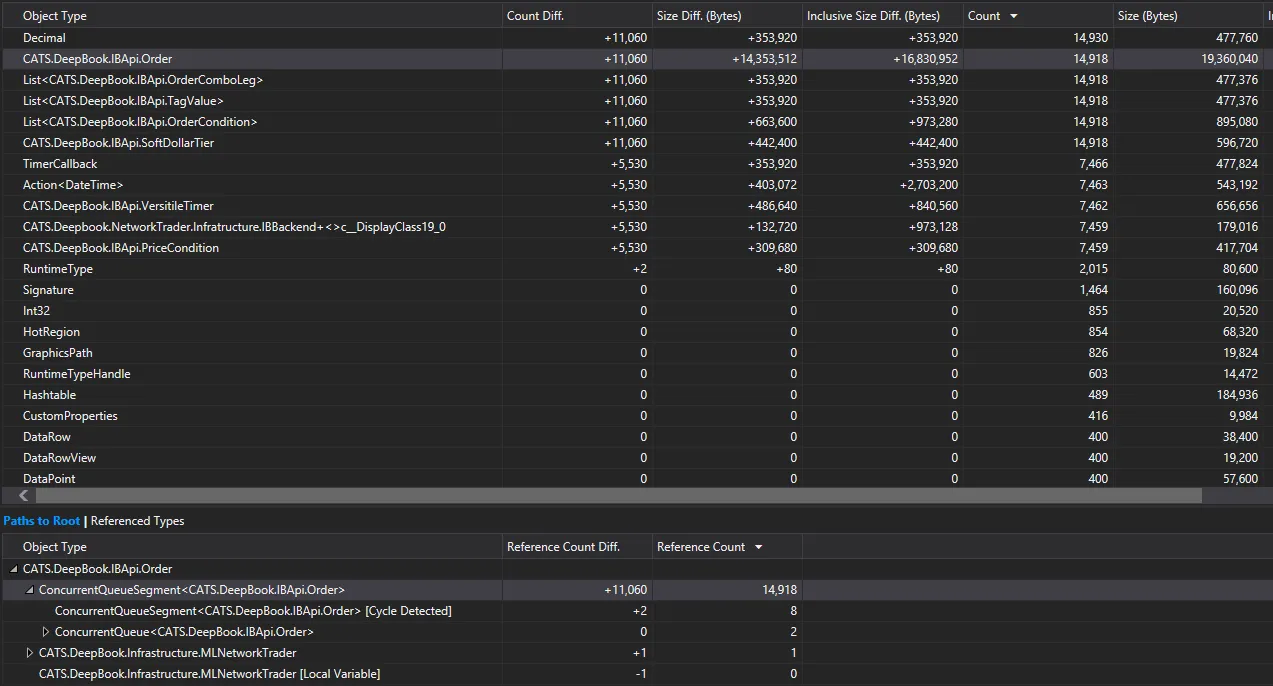Screen dimensions: 1273x686
Task: Select the DataRow row
Action: 636,437
